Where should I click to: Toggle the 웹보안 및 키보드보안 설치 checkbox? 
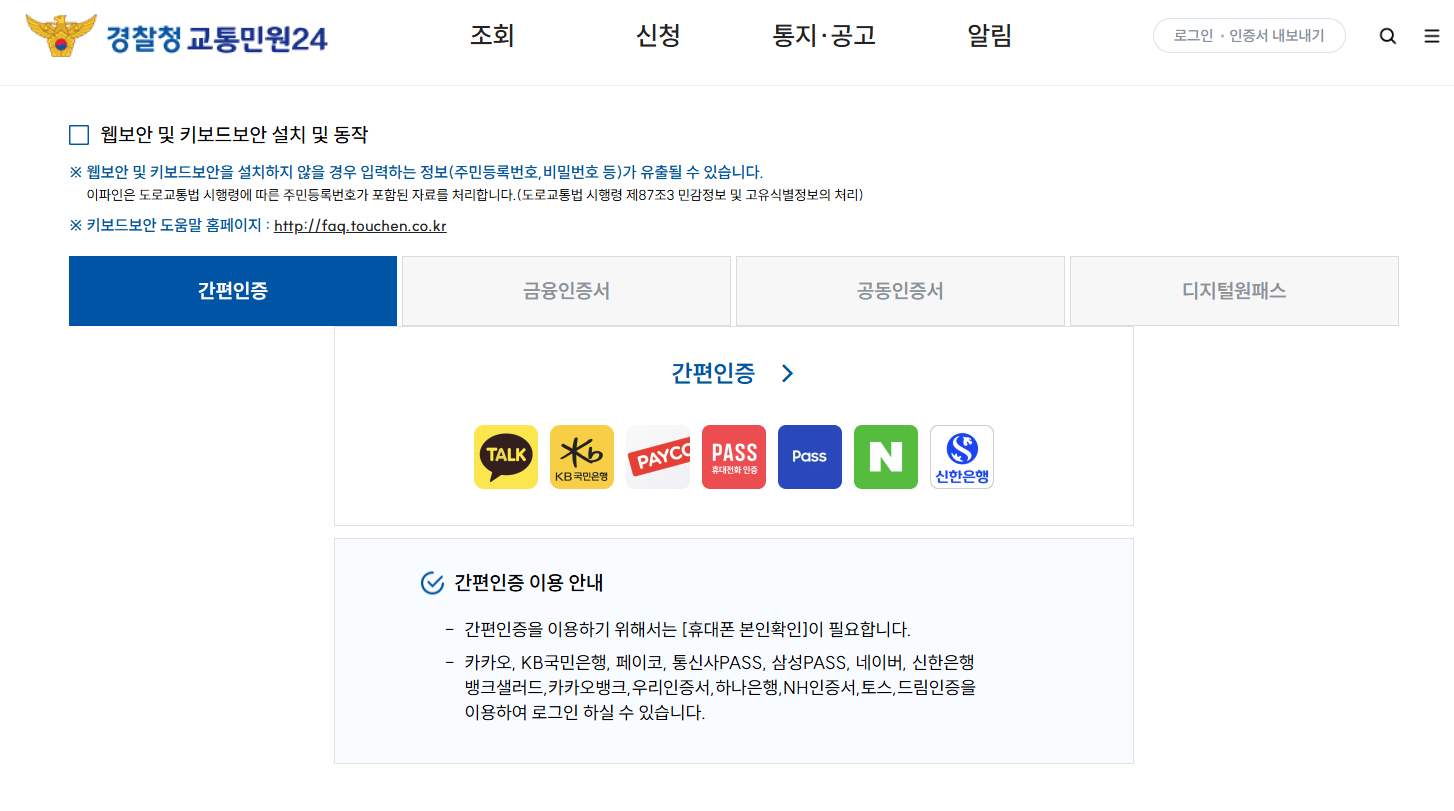pos(79,135)
